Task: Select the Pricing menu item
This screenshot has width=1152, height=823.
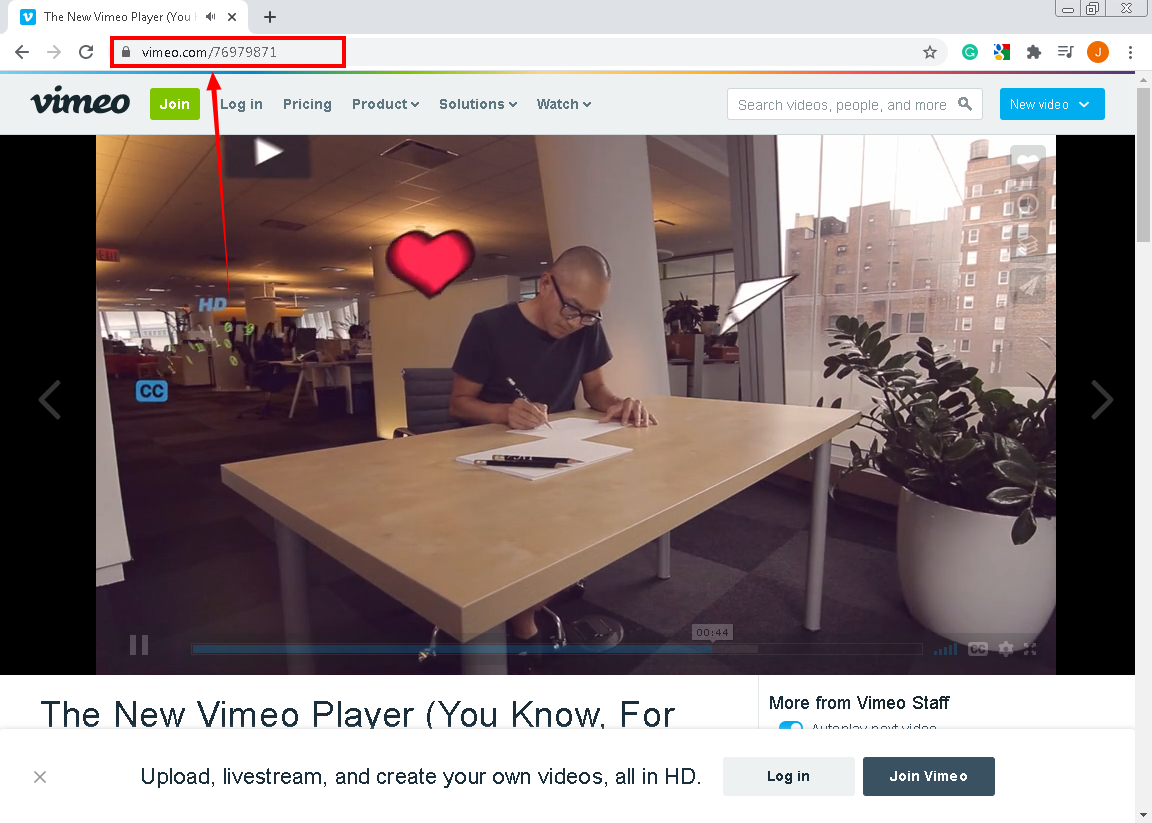Action: (x=307, y=104)
